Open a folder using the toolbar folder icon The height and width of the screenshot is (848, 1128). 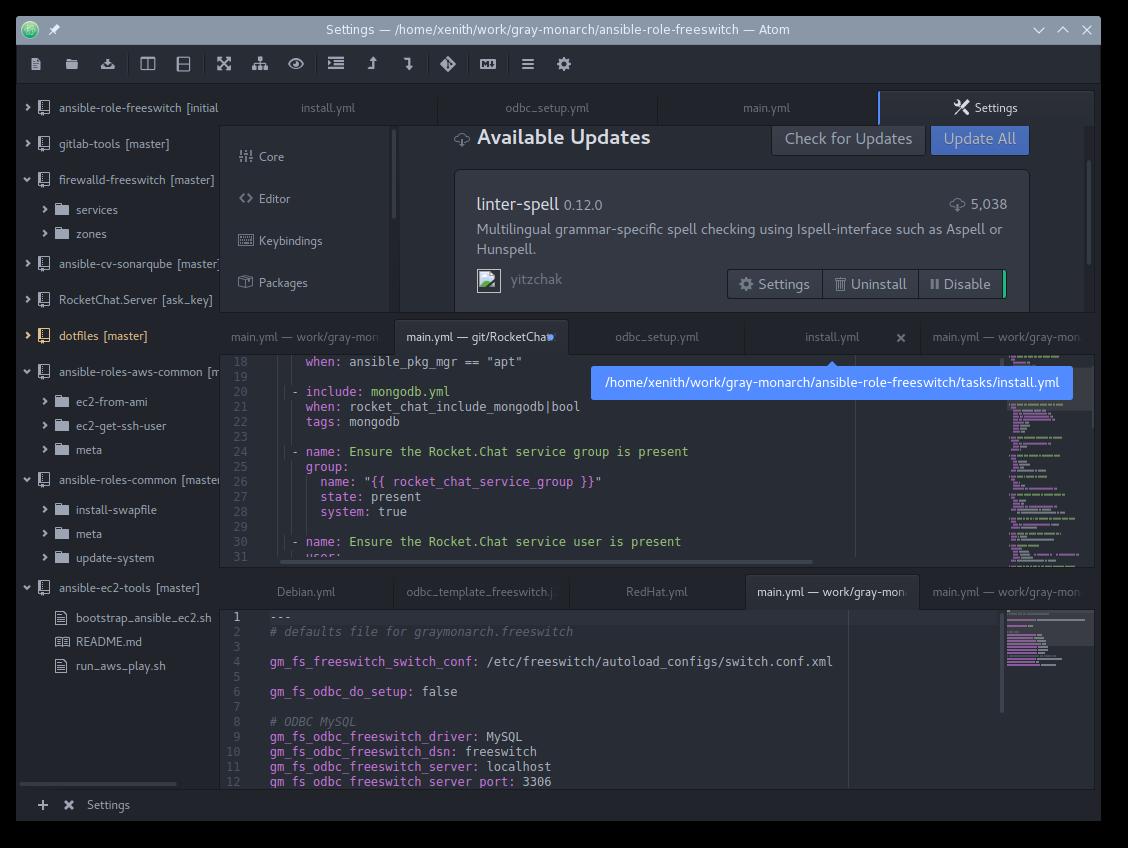[x=72, y=64]
